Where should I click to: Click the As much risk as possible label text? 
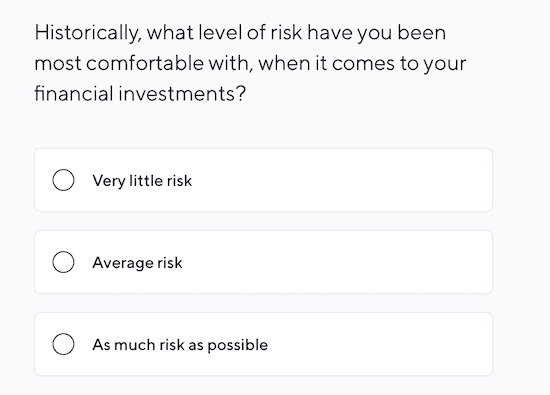click(x=180, y=345)
